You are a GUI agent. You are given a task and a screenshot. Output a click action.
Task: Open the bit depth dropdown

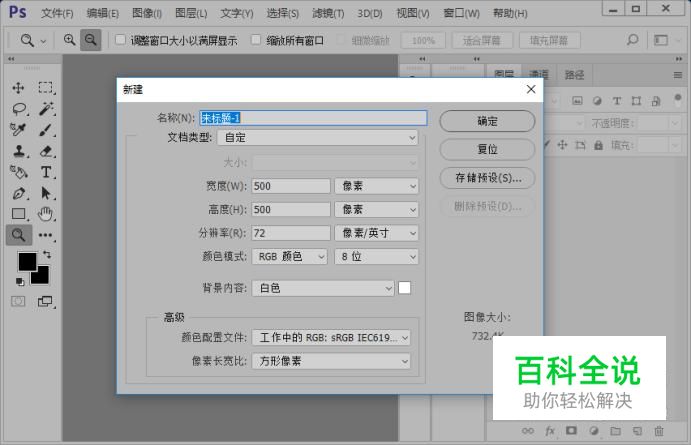[x=376, y=256]
